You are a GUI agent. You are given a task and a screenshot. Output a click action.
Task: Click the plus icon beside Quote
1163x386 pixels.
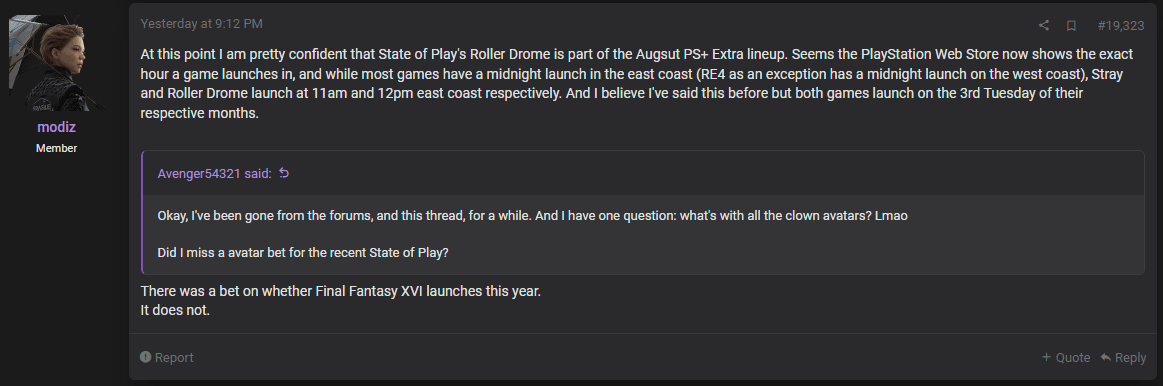tap(1046, 357)
